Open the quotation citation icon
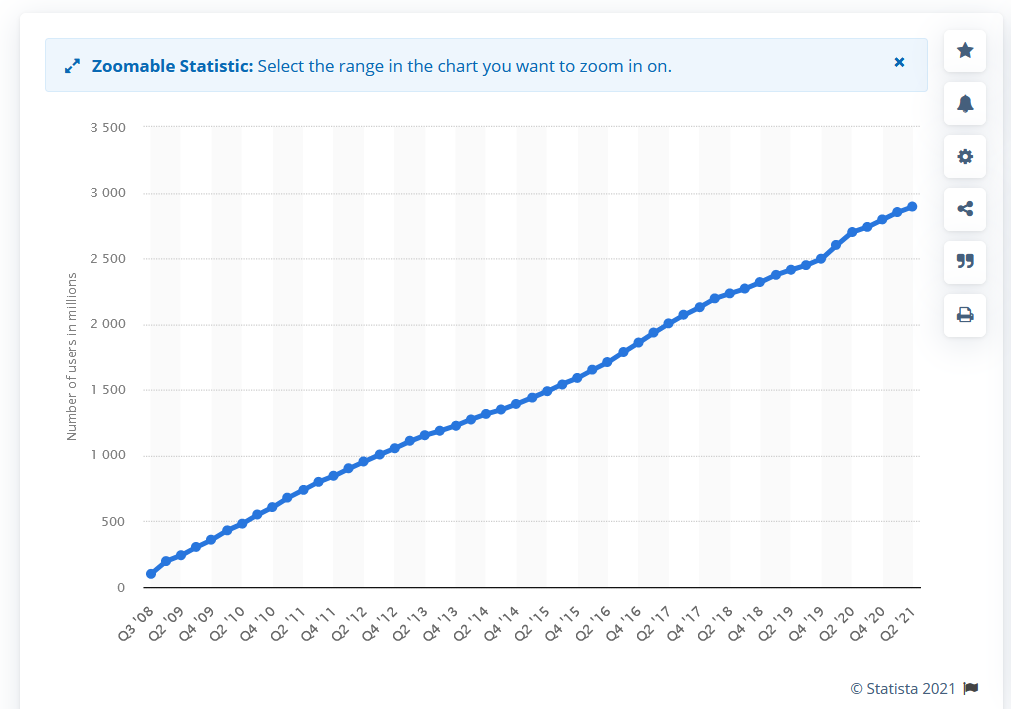Viewport: 1011px width, 709px height. (x=965, y=261)
